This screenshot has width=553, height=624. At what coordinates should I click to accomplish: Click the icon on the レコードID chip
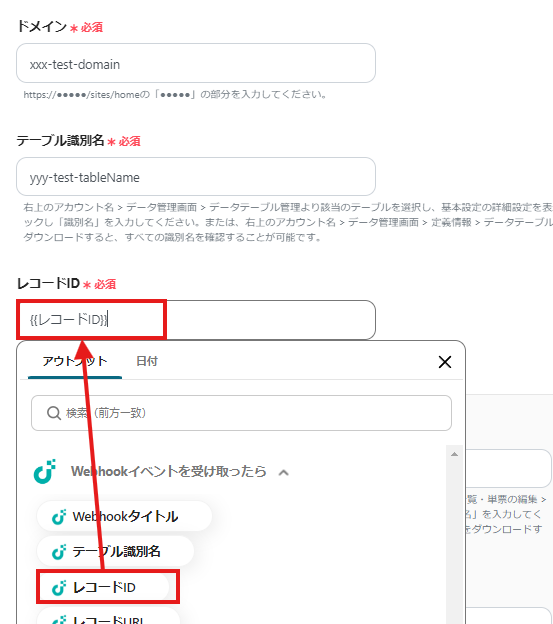(x=59, y=587)
